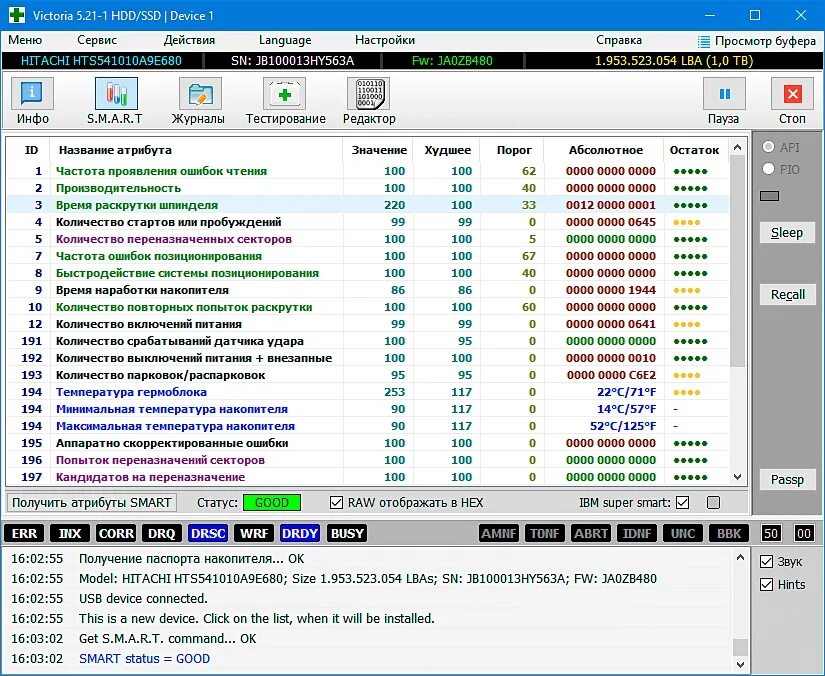Click the 00 counter field

pyautogui.click(x=804, y=533)
